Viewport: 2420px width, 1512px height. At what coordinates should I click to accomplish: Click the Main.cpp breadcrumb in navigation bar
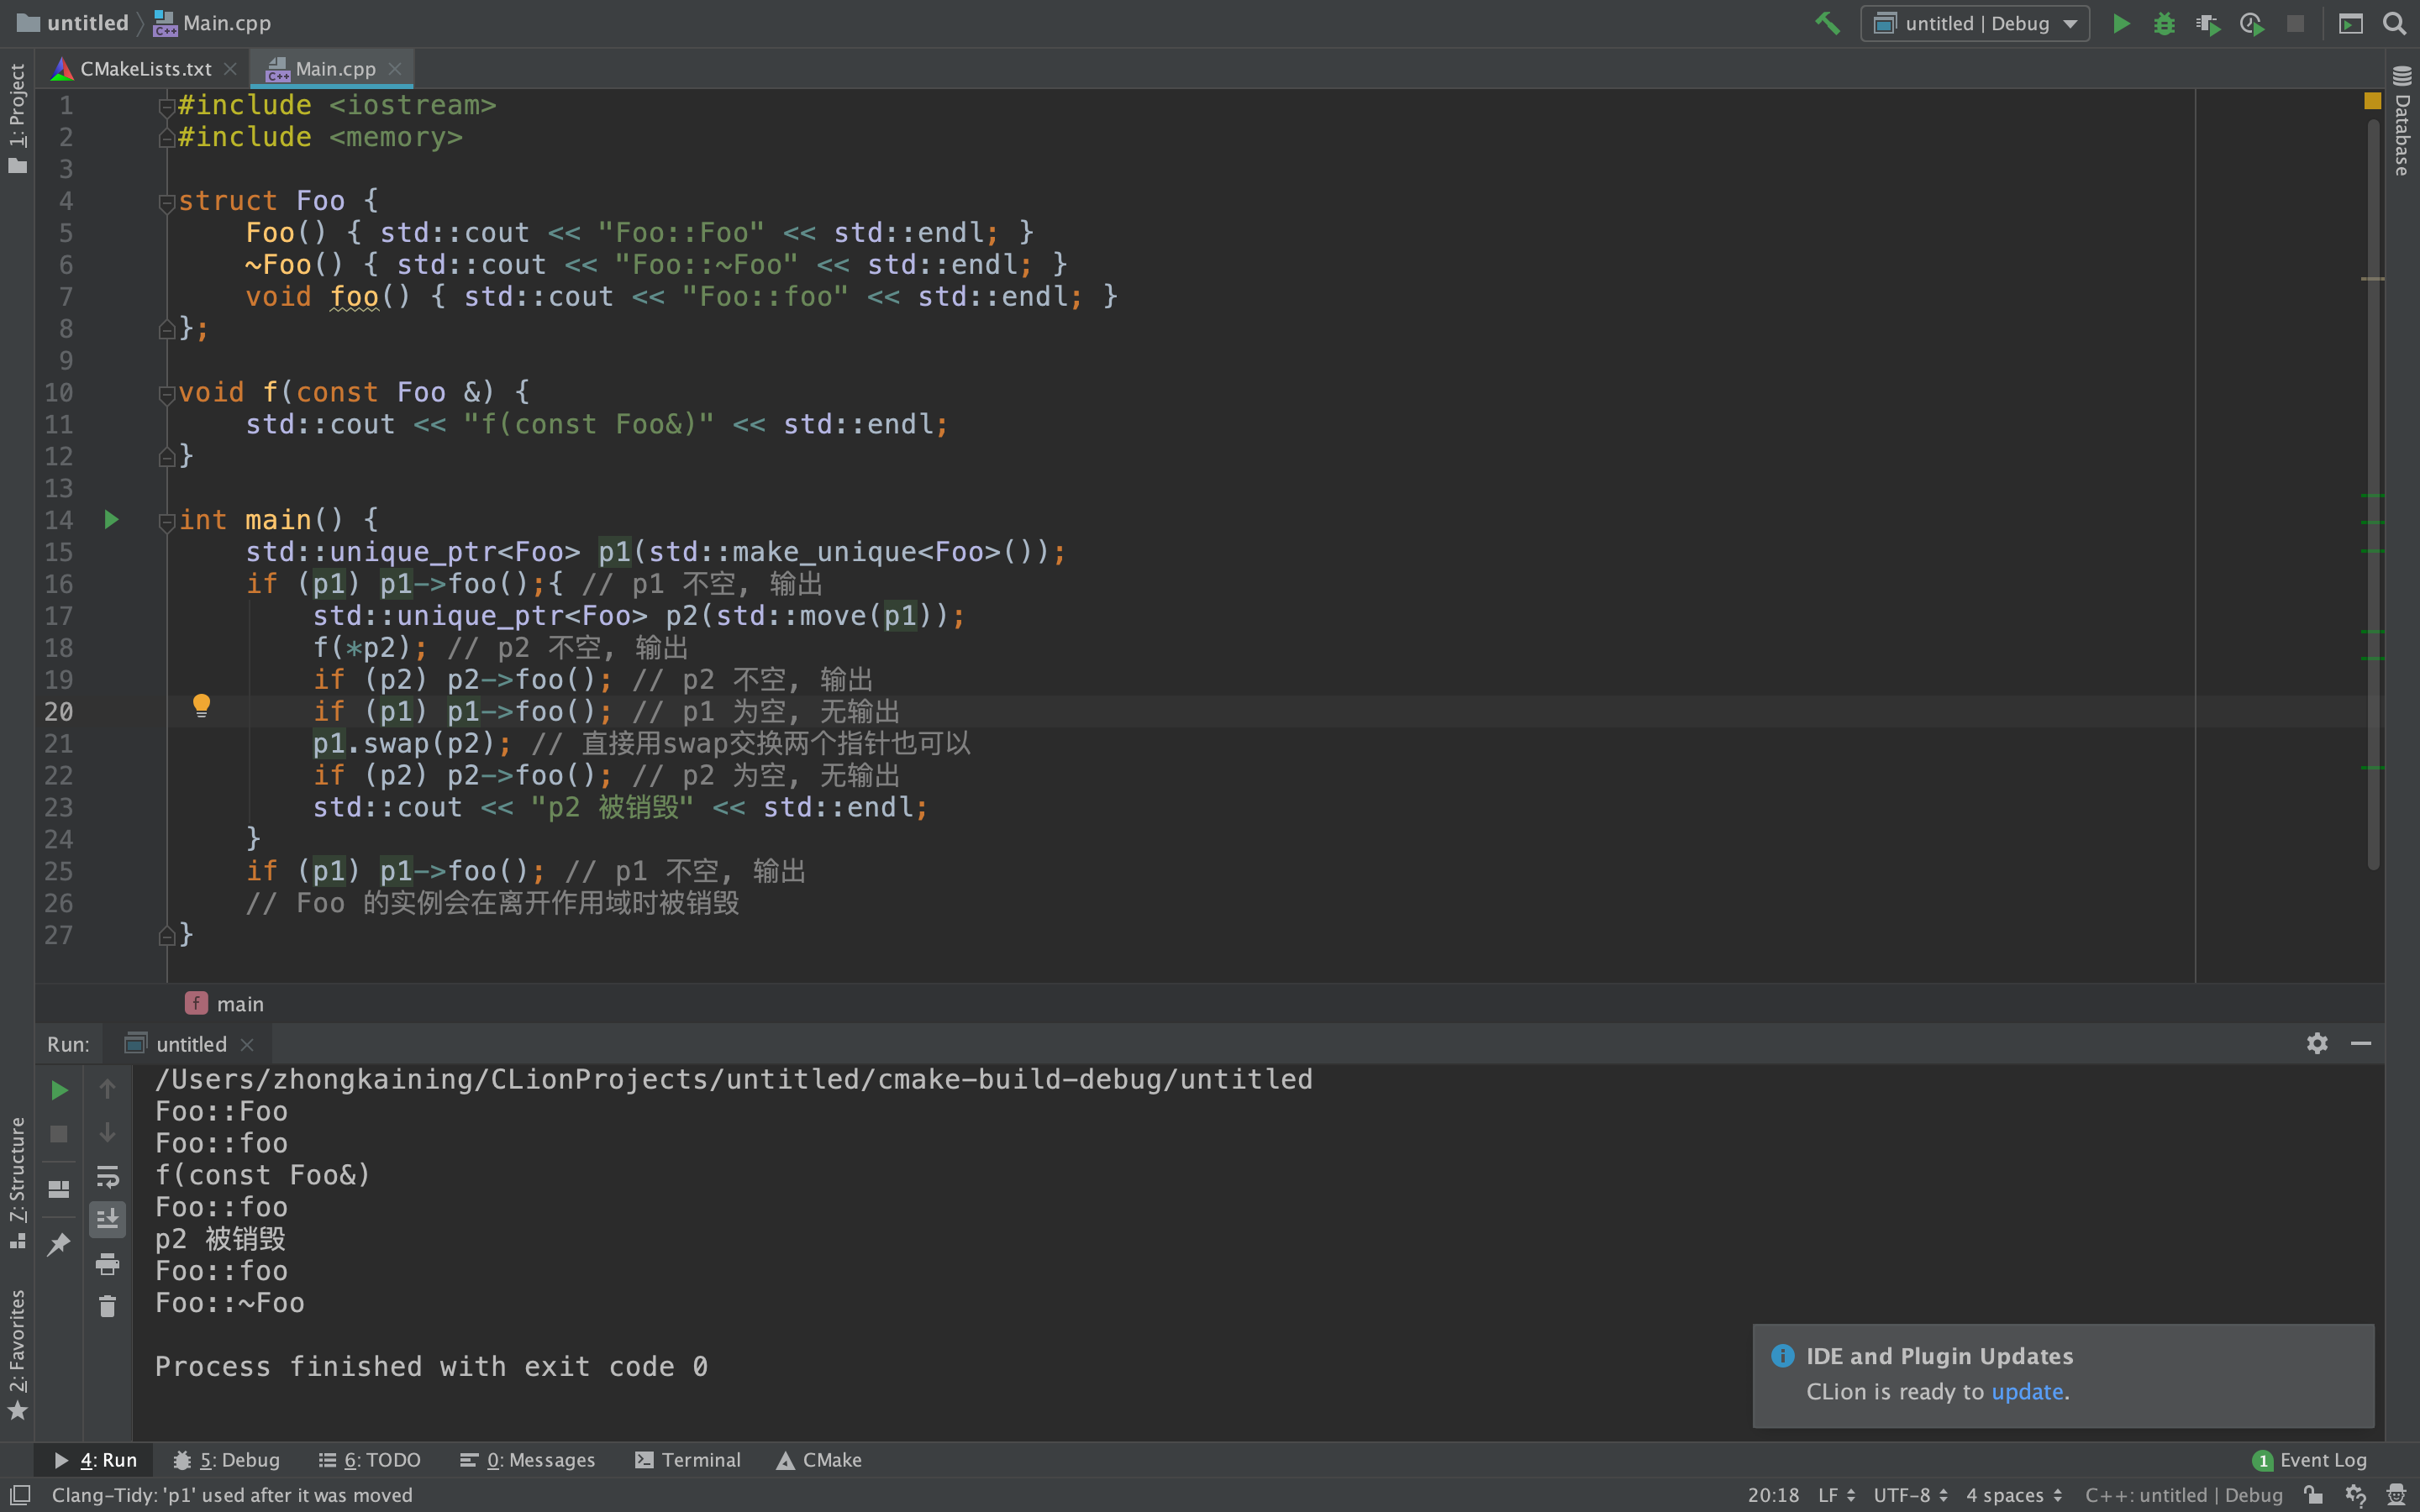[x=212, y=23]
